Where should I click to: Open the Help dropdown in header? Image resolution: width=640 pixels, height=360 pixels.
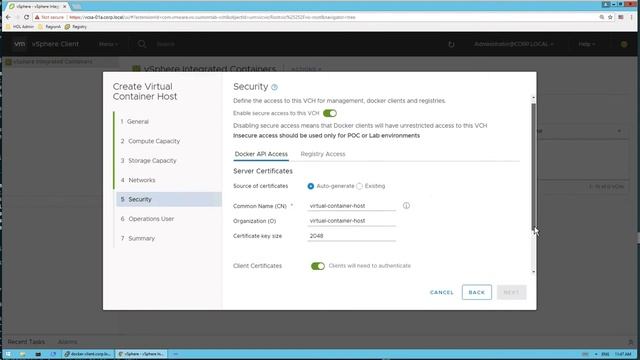point(587,44)
